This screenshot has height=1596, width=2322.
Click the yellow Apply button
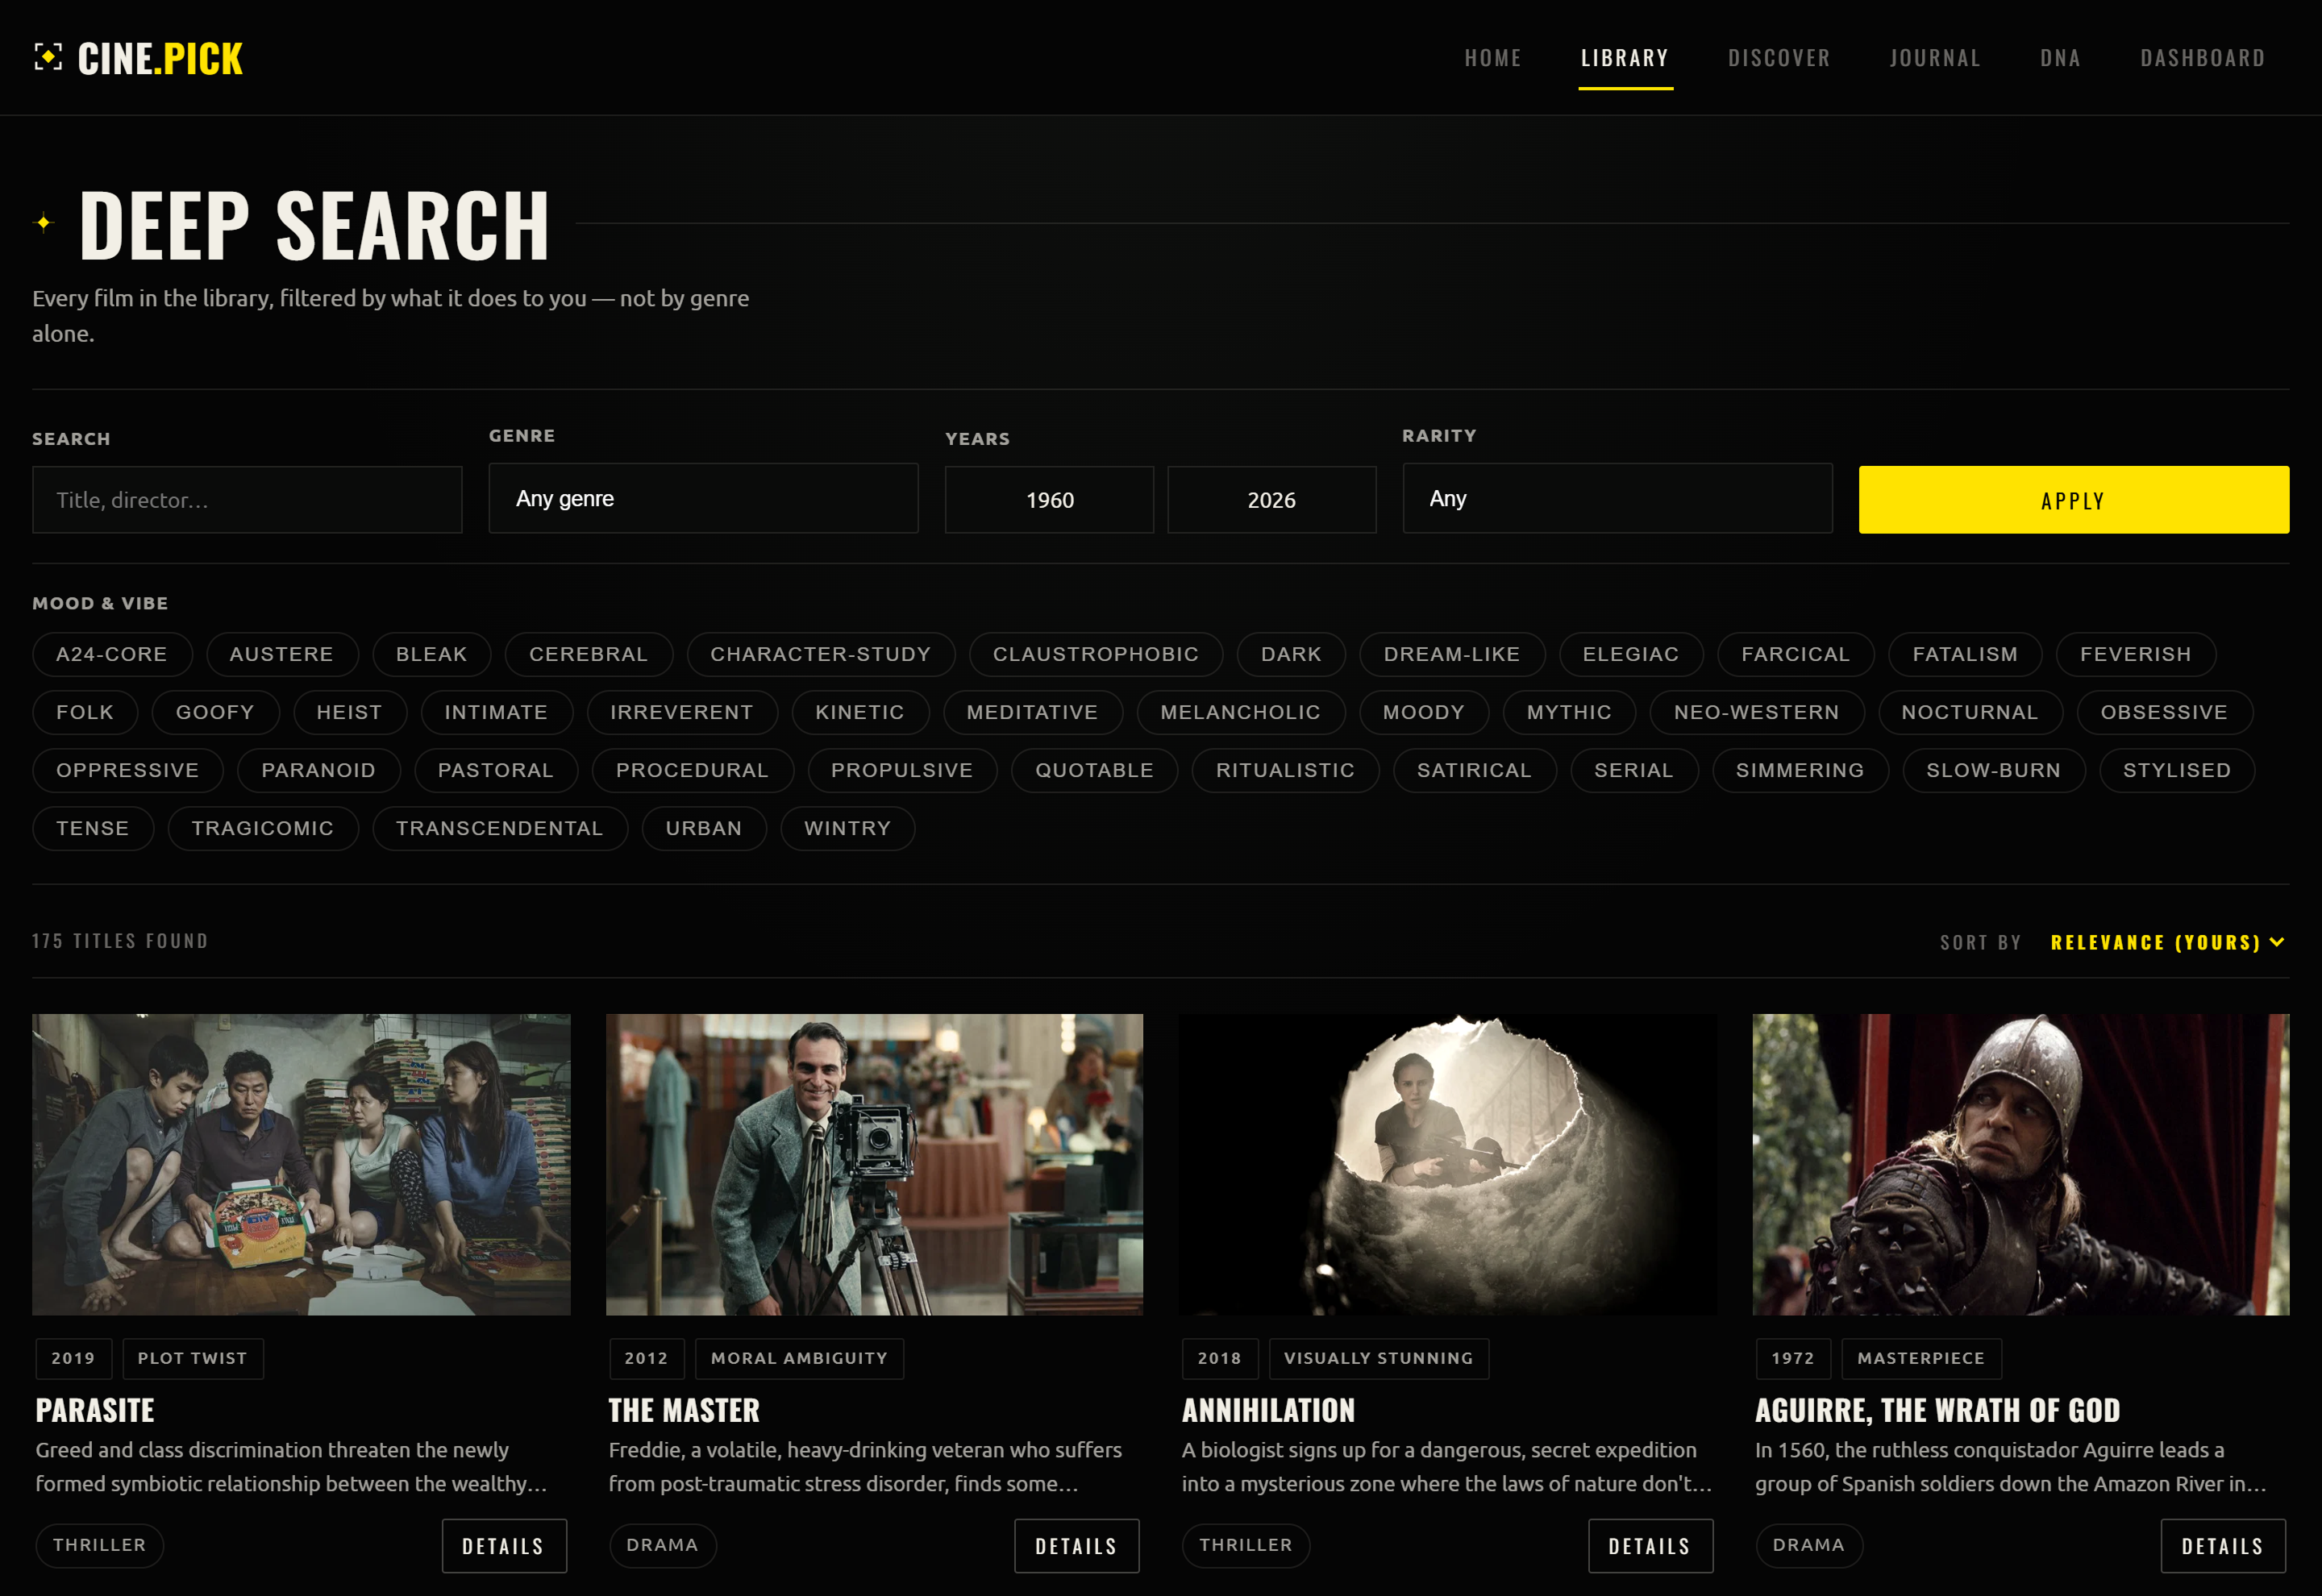(2073, 499)
